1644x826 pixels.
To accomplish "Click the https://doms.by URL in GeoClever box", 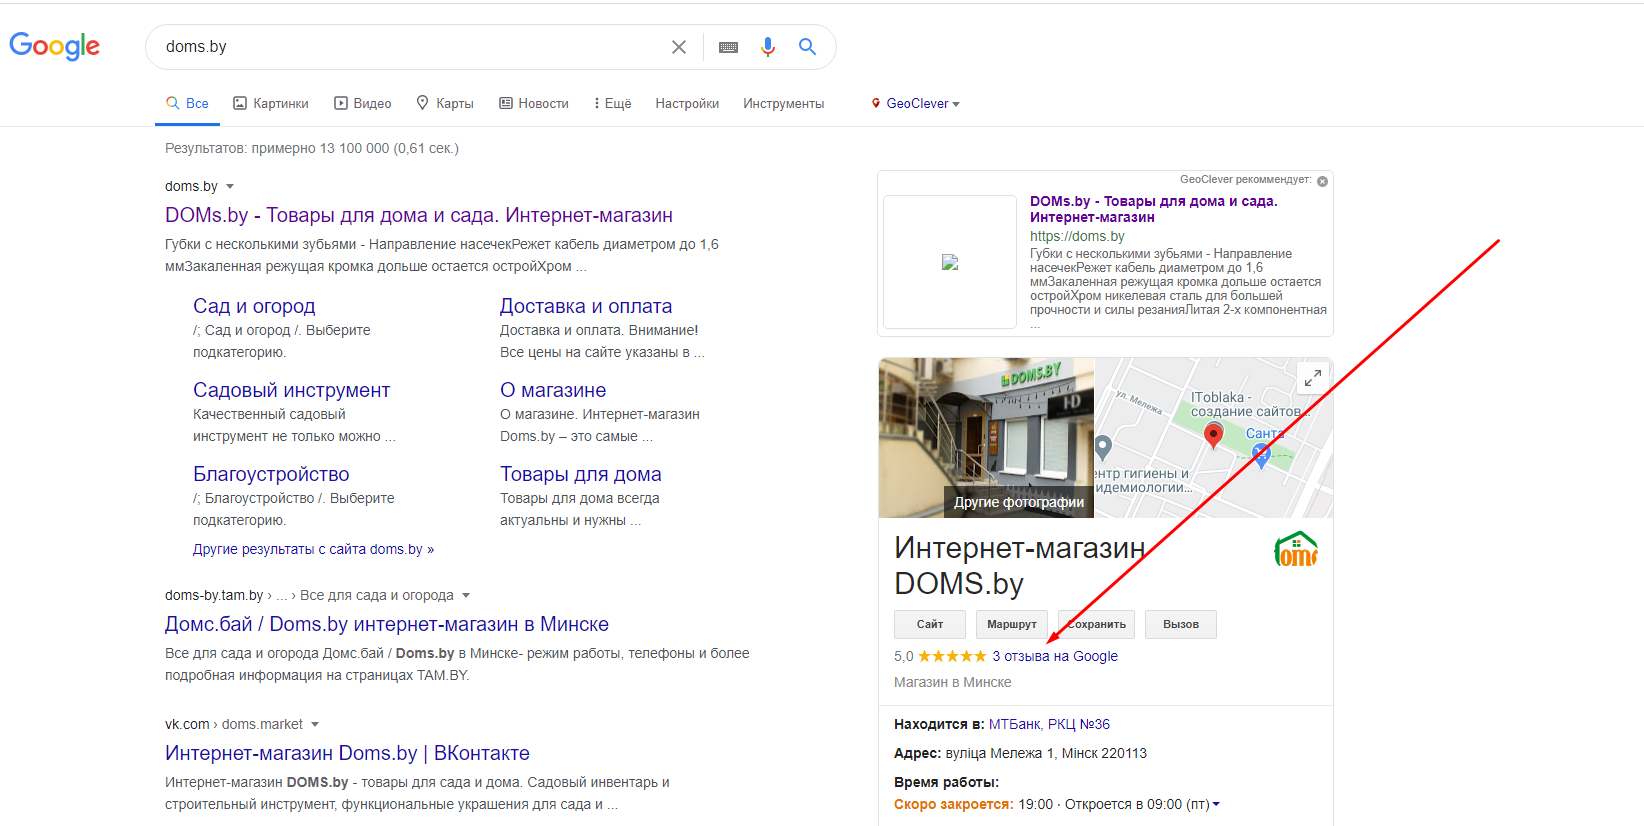I will 1077,236.
